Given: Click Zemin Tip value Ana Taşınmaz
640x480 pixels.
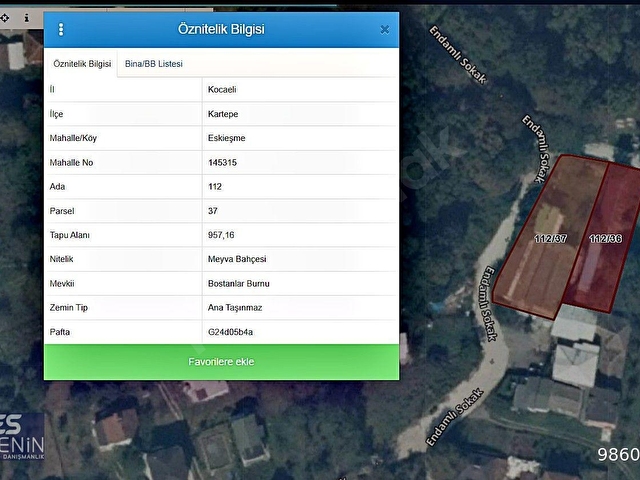Looking at the screenshot, I should [x=235, y=307].
